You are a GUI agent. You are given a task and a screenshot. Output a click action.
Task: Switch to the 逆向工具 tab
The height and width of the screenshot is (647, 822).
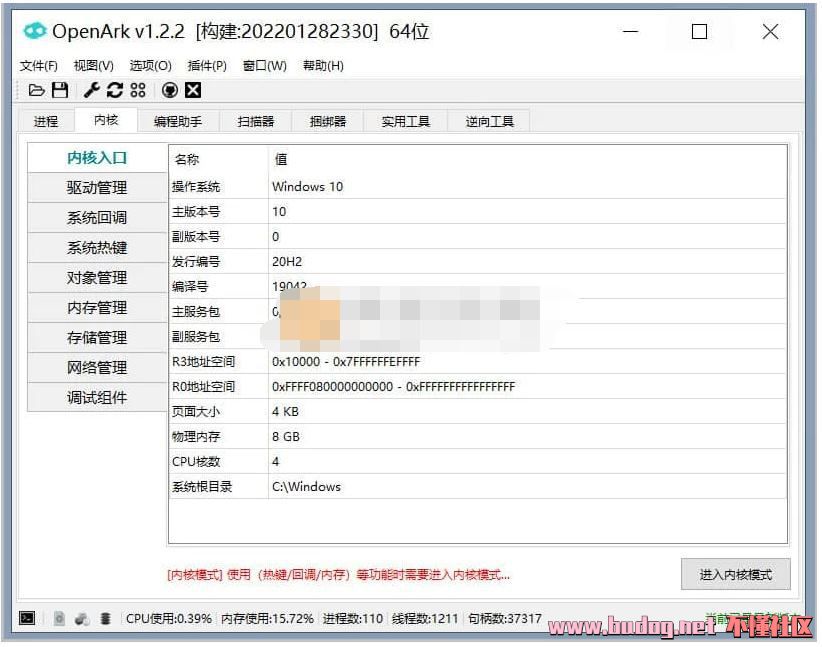click(489, 121)
